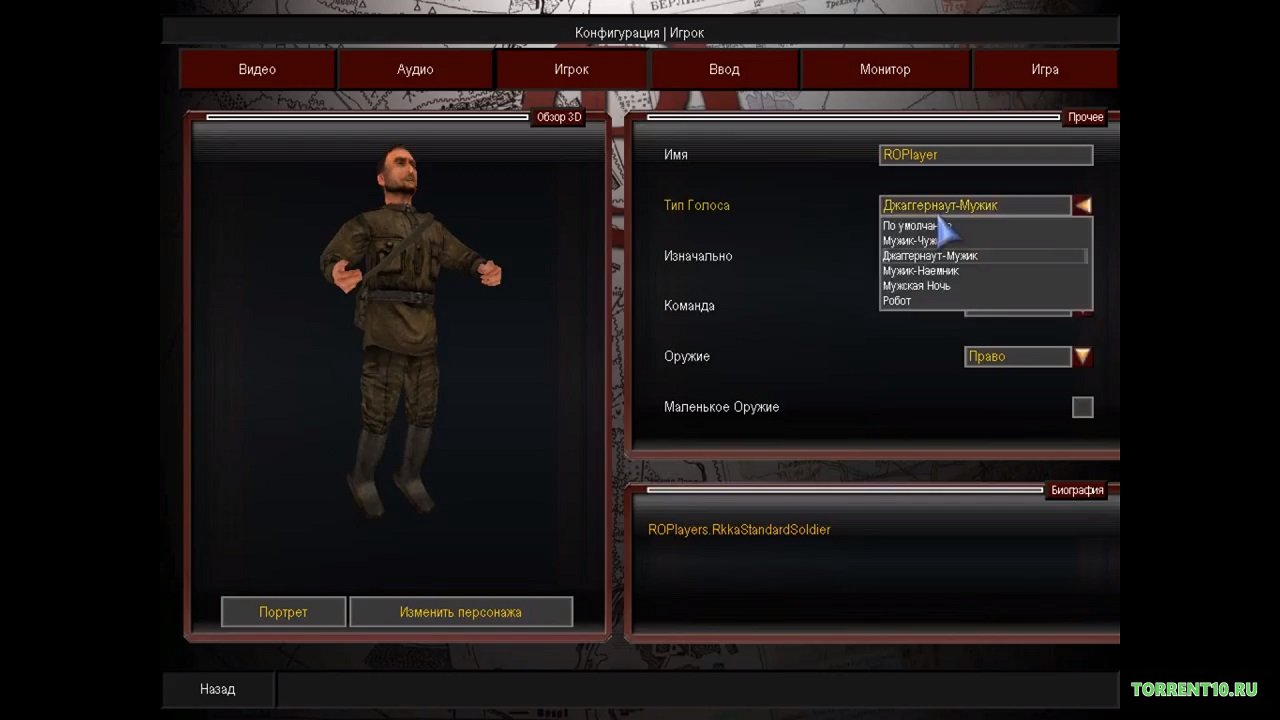
Task: Pick Мужская Ночь voice type
Action: click(x=917, y=286)
